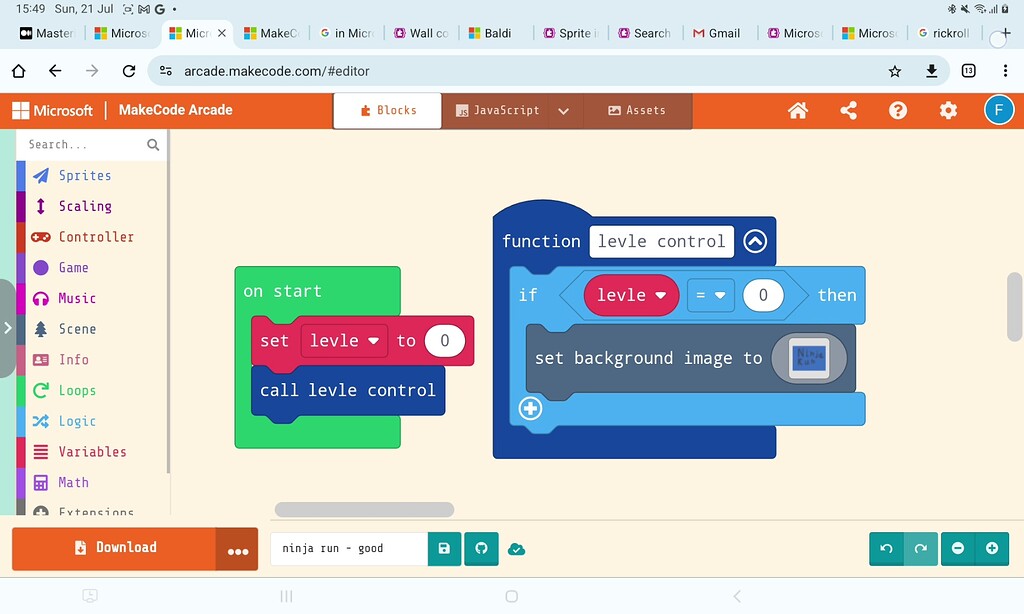Open browser downloads icon
This screenshot has width=1024, height=614.
coord(932,71)
